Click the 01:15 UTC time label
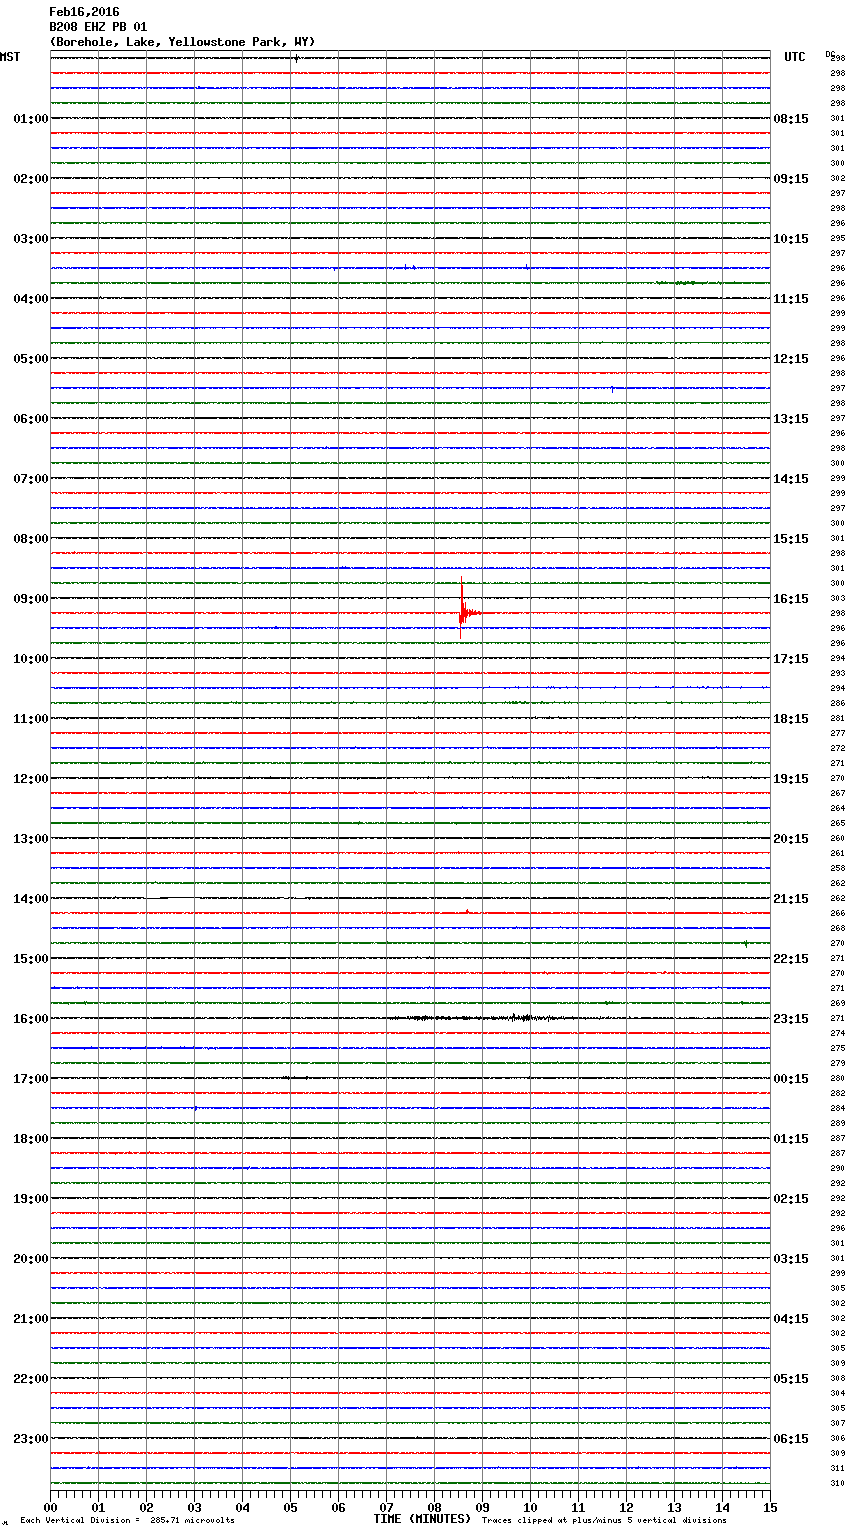This screenshot has width=850, height=1534. [791, 1139]
